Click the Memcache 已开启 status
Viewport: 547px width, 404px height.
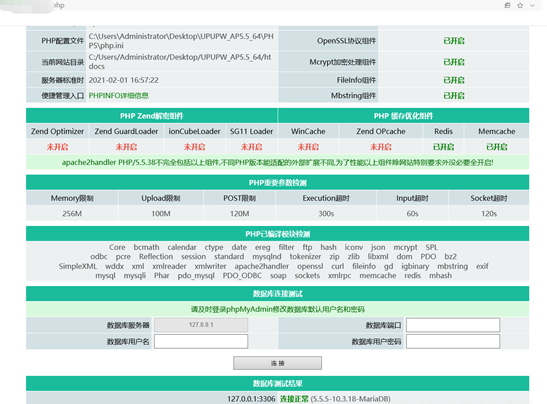coord(497,147)
